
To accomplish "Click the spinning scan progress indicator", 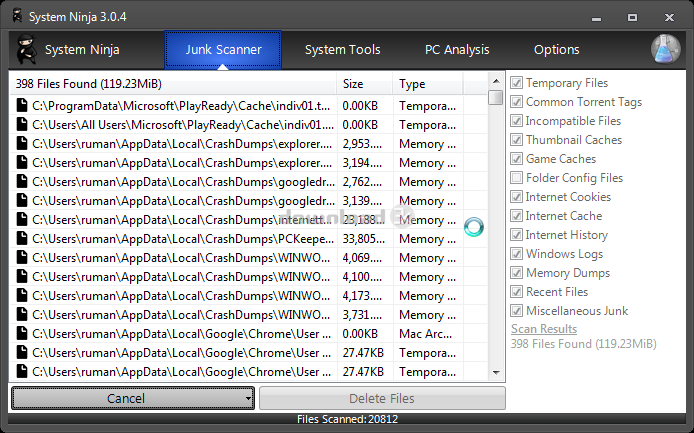I will pos(474,227).
